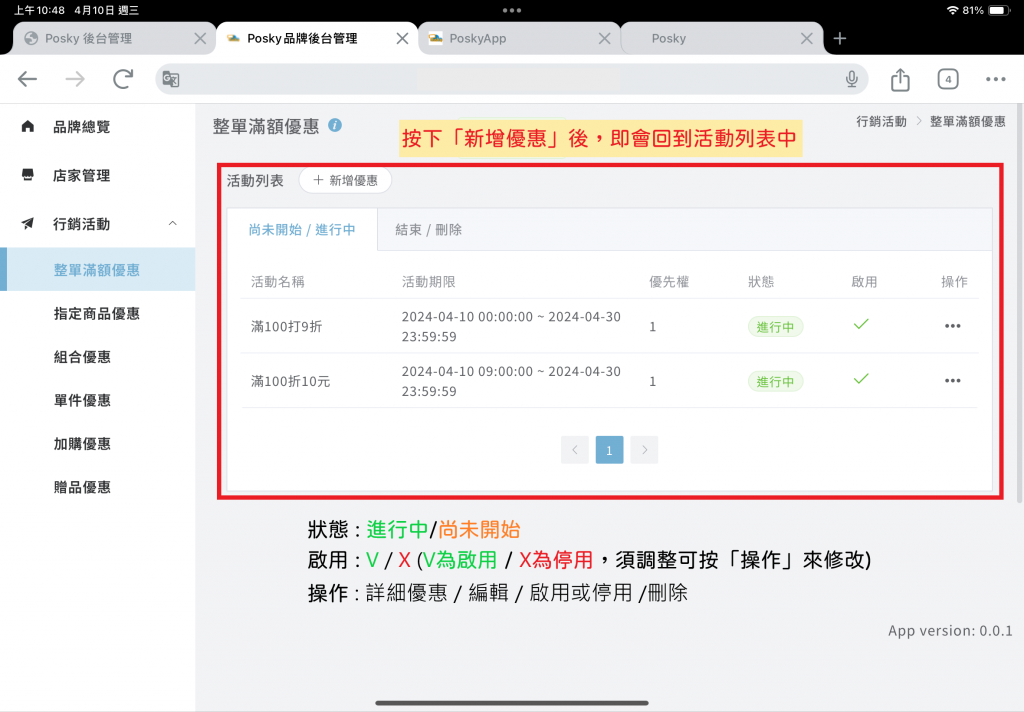Close the Posky 後台管理 tab

(x=200, y=39)
